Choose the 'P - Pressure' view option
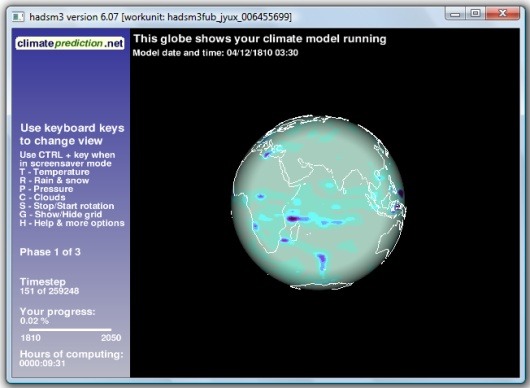This screenshot has width=530, height=388. [x=46, y=189]
